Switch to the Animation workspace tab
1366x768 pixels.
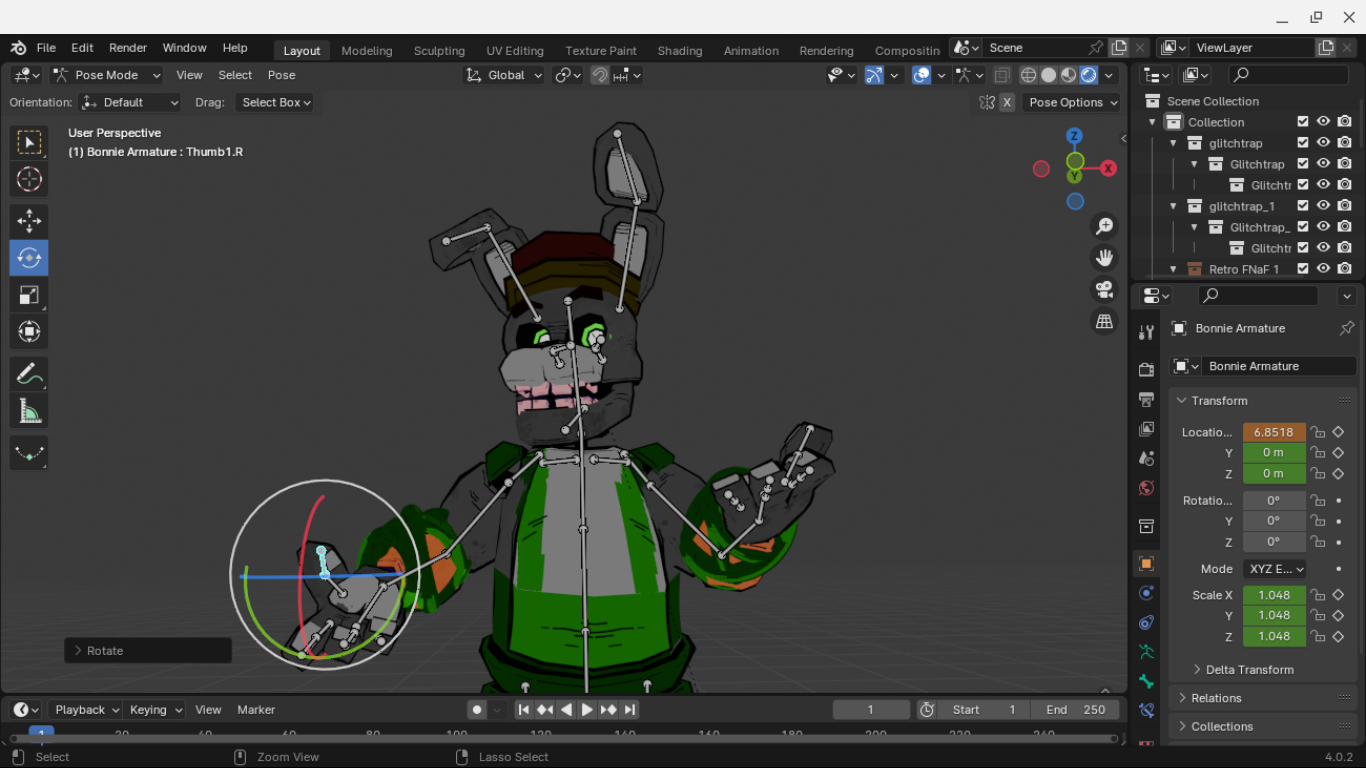pos(751,50)
